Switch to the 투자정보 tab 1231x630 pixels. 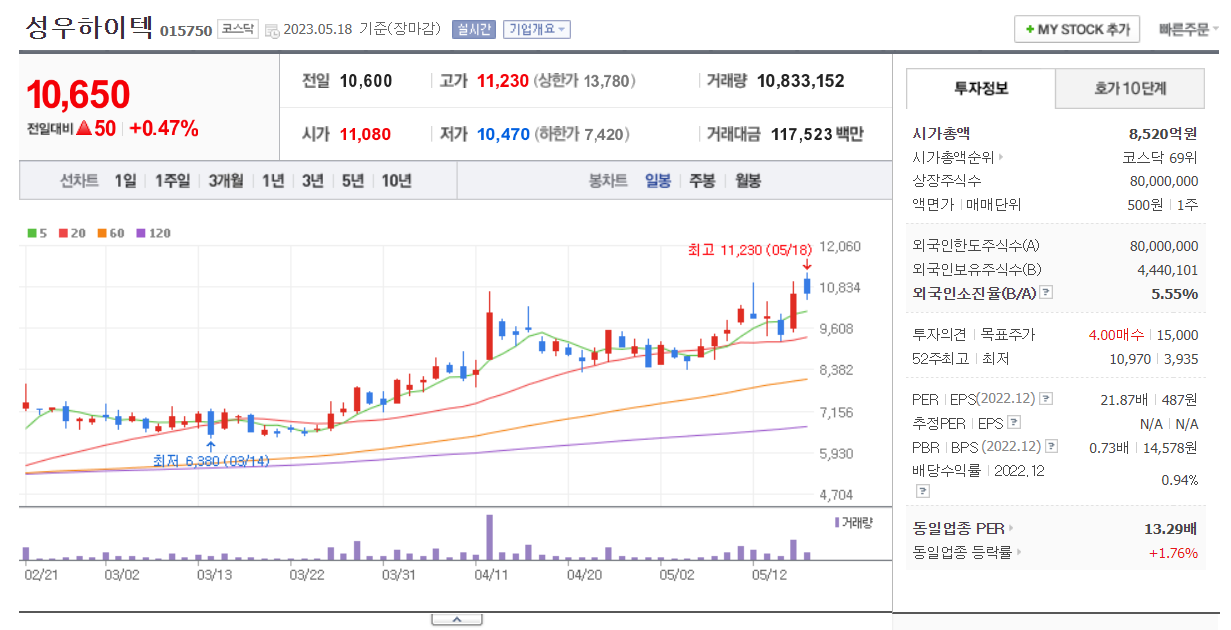(981, 89)
